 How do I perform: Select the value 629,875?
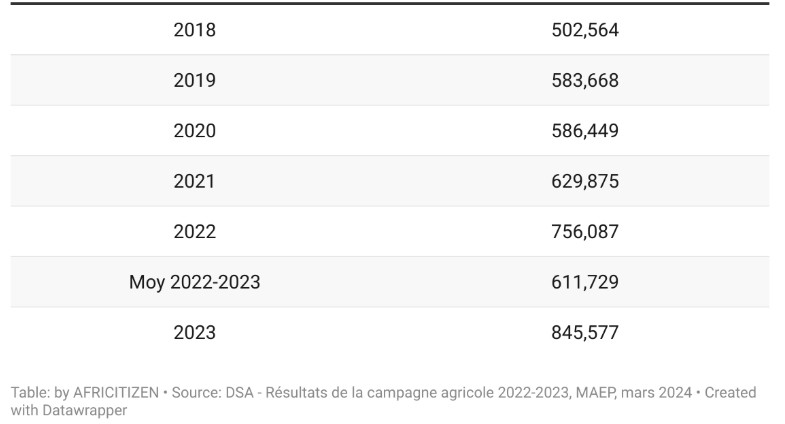[x=585, y=181]
